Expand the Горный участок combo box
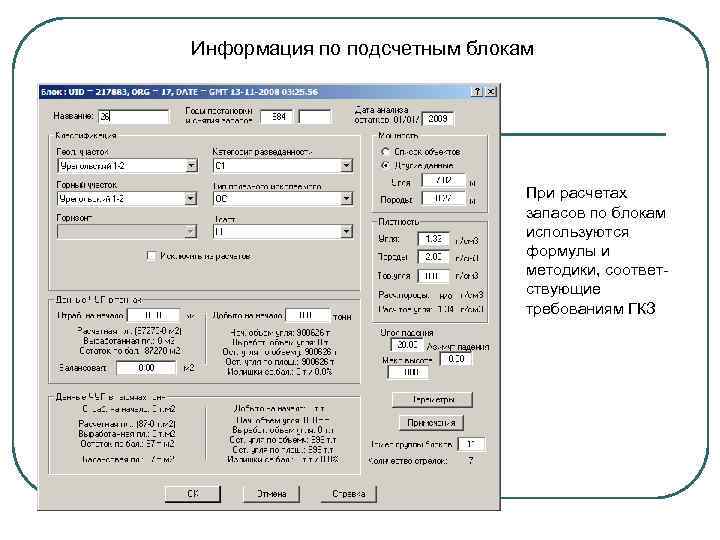The width and height of the screenshot is (720, 540). 191,198
